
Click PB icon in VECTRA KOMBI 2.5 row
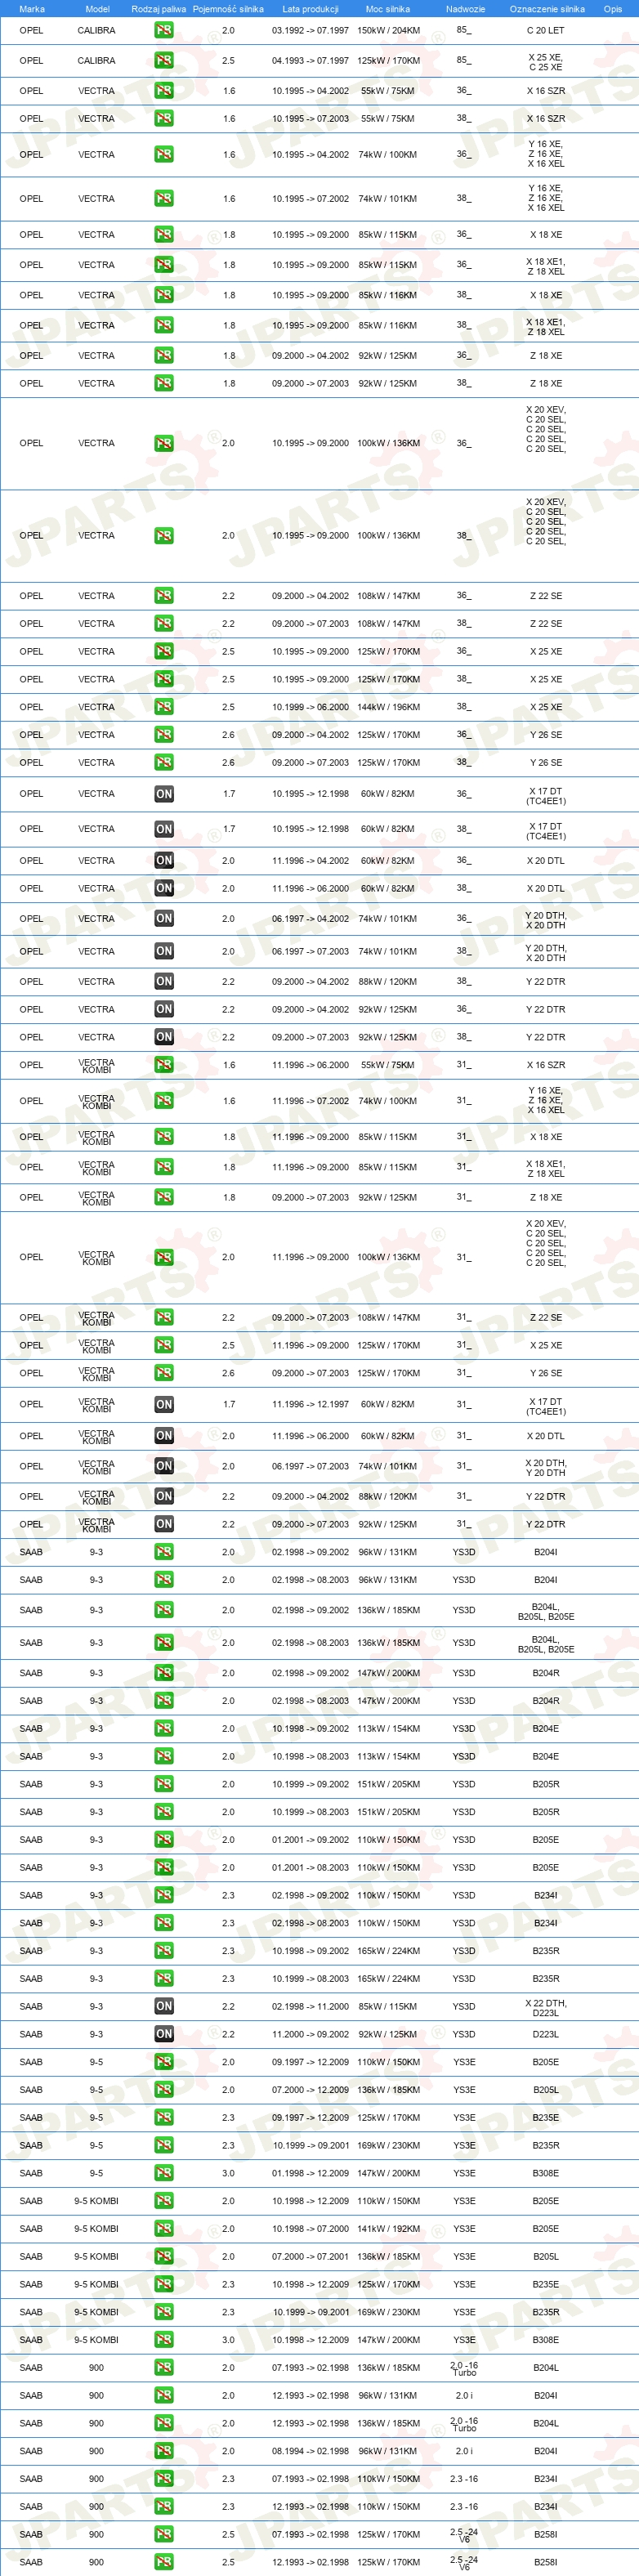coord(164,1345)
